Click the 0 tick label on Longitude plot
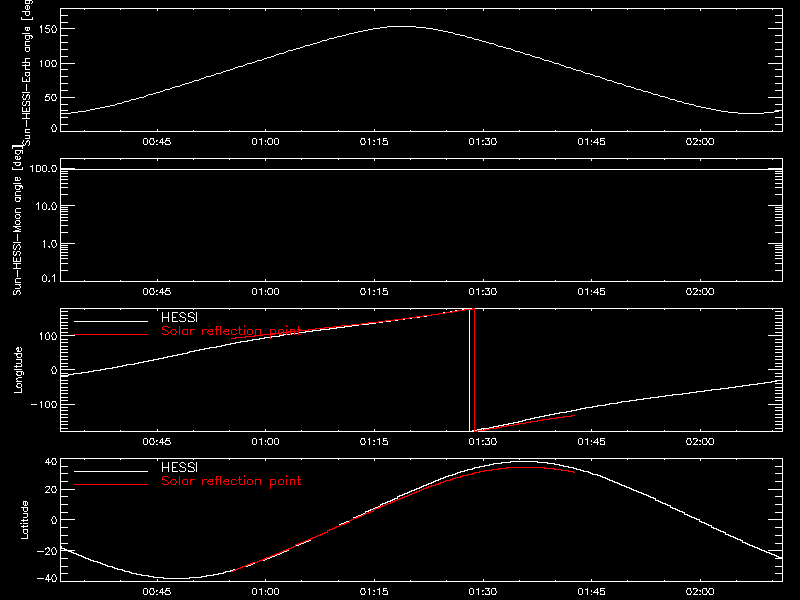800x600 pixels. 54,370
